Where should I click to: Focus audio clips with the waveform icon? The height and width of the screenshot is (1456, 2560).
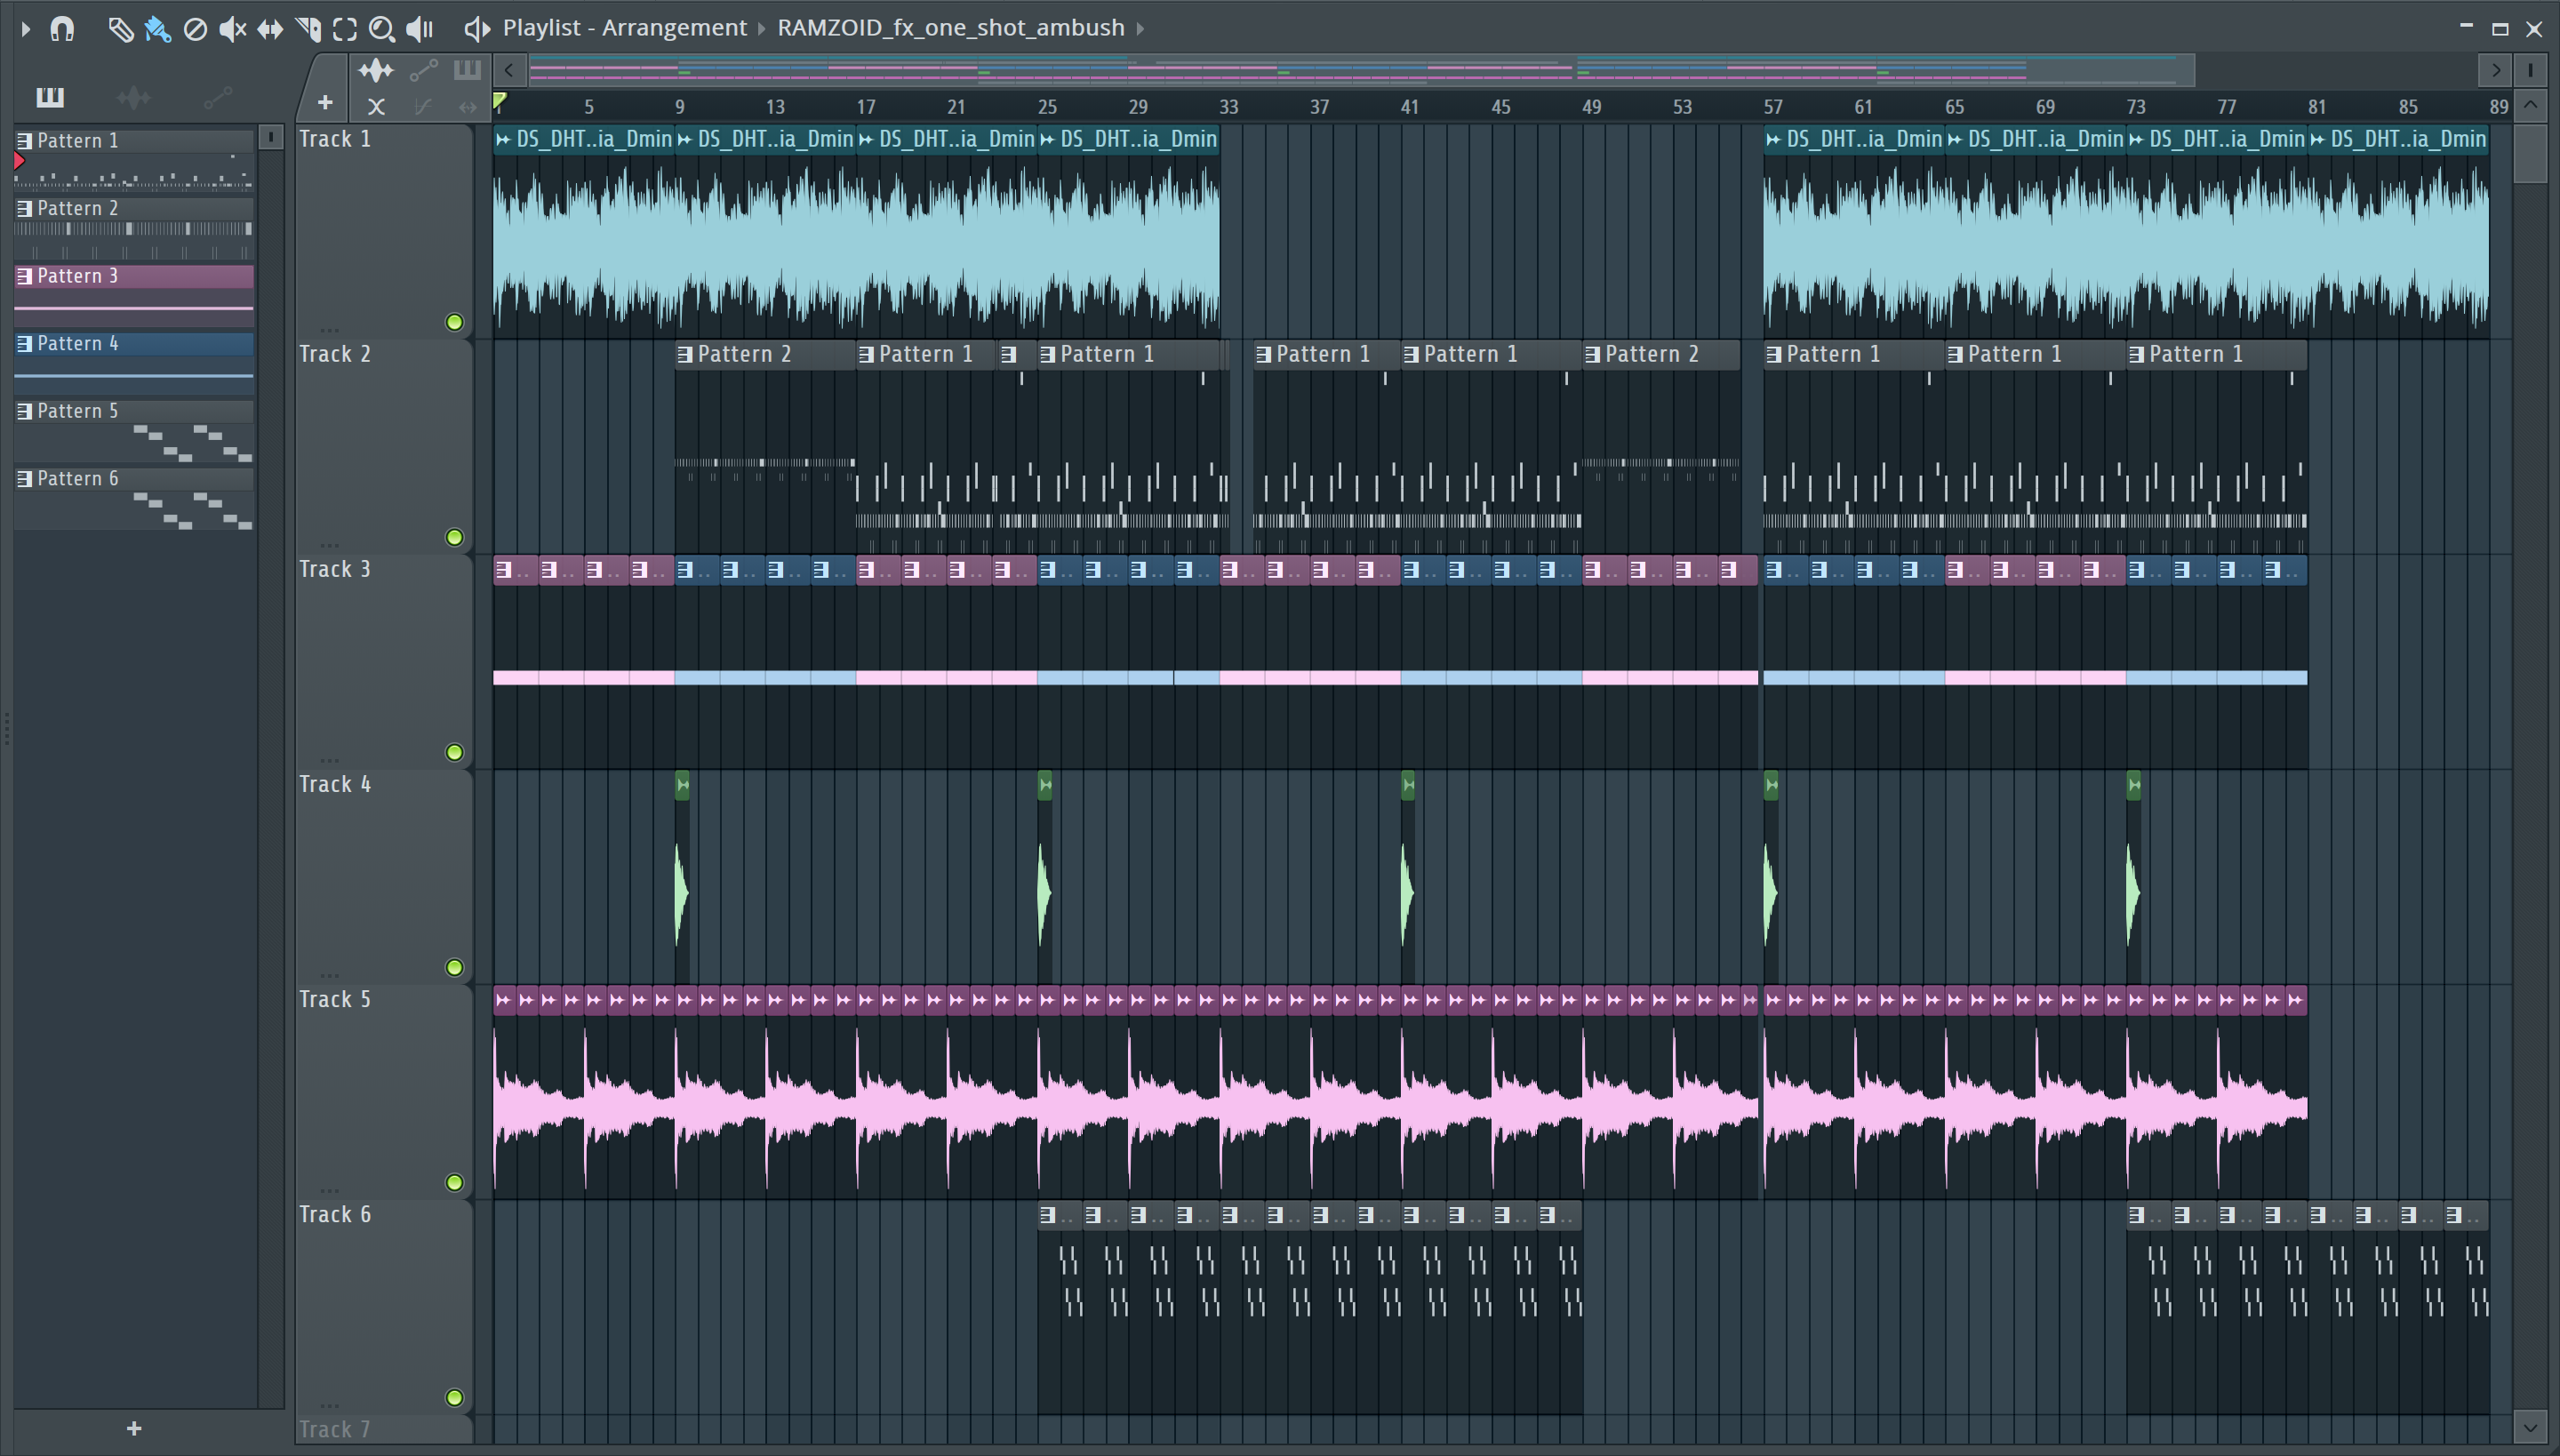[x=376, y=70]
